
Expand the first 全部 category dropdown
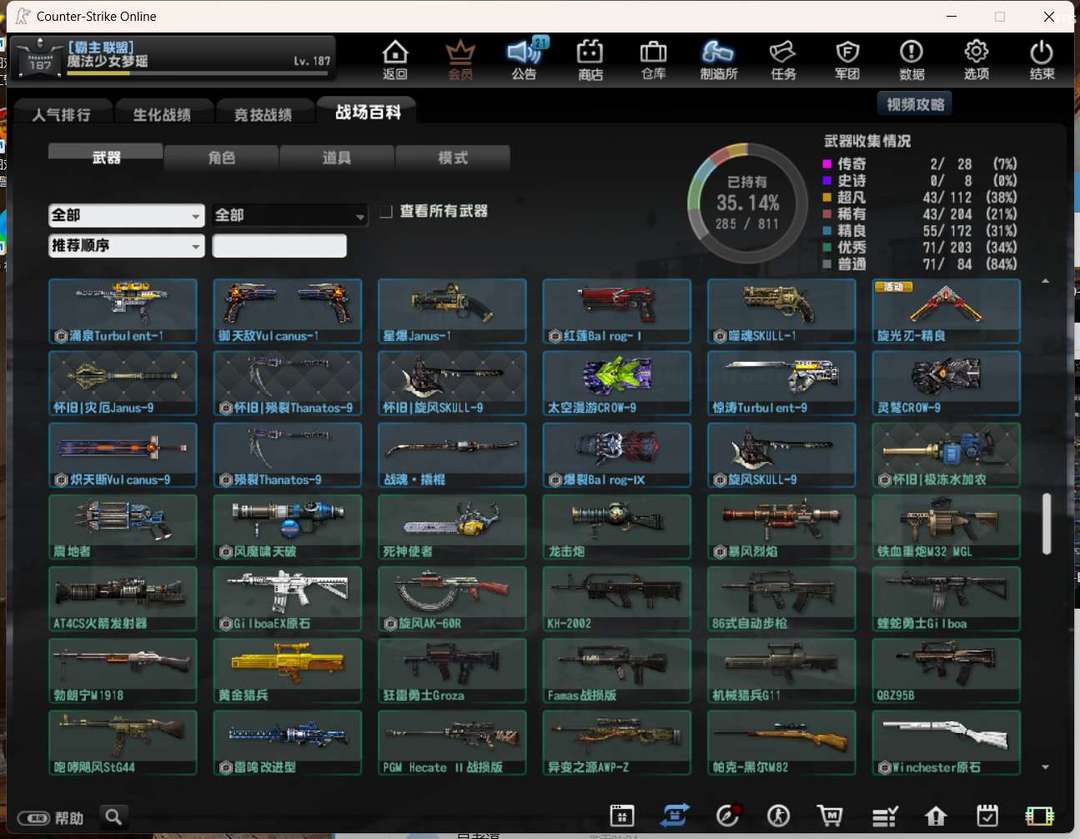[x=126, y=215]
